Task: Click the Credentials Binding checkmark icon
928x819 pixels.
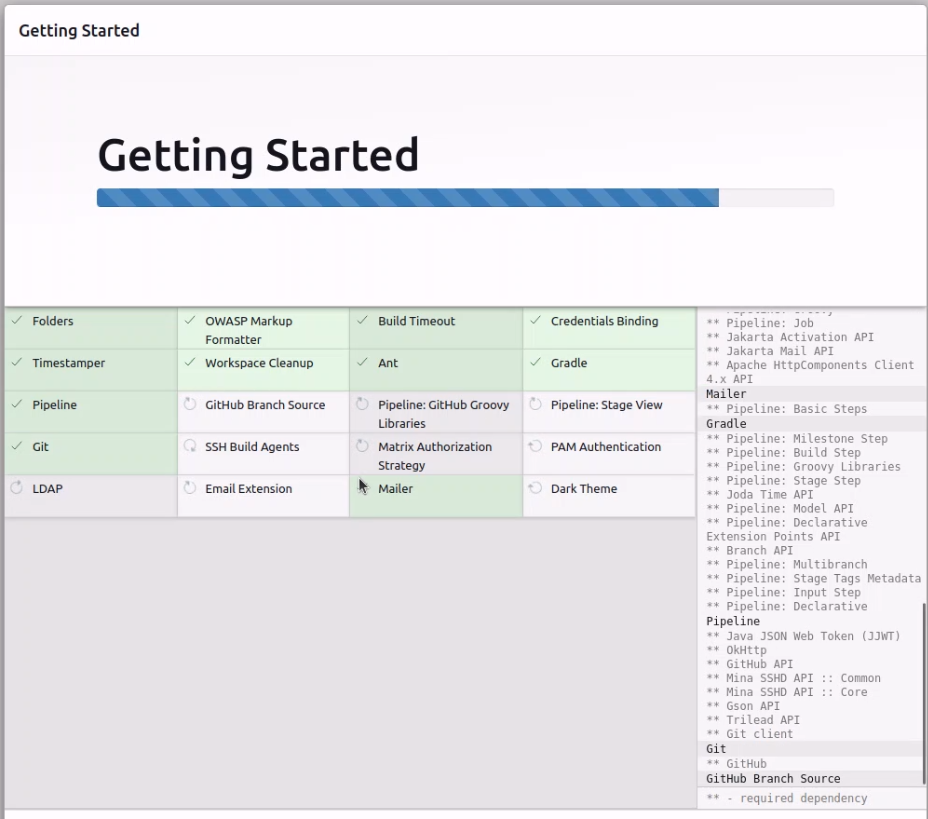Action: [x=535, y=321]
